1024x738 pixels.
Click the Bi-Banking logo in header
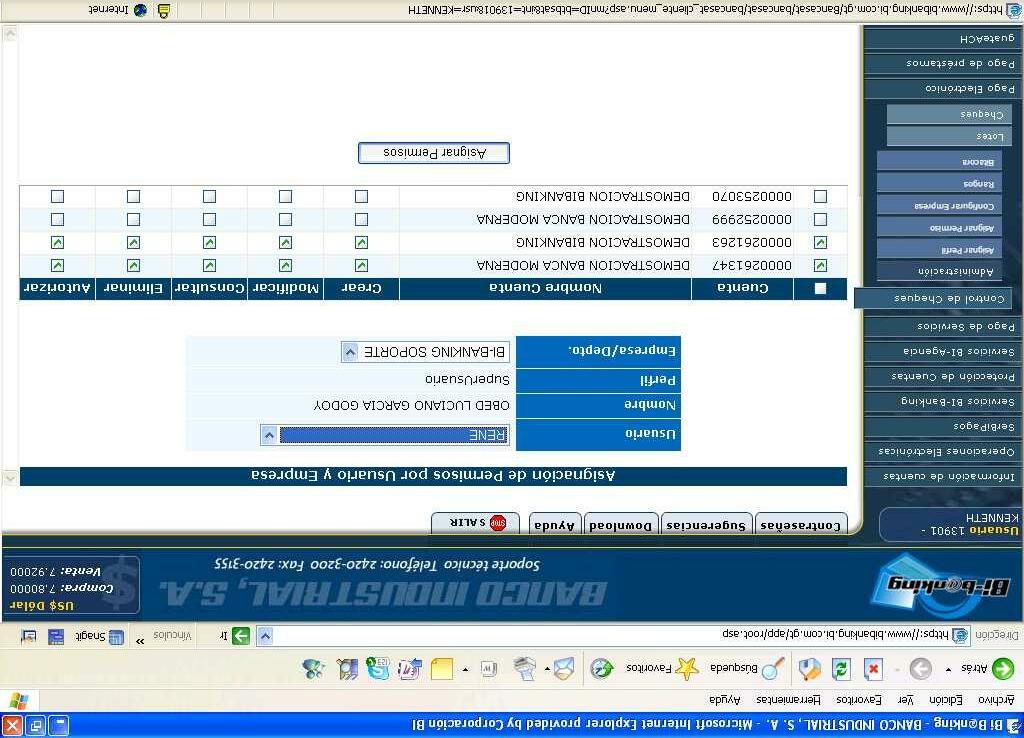coord(940,586)
